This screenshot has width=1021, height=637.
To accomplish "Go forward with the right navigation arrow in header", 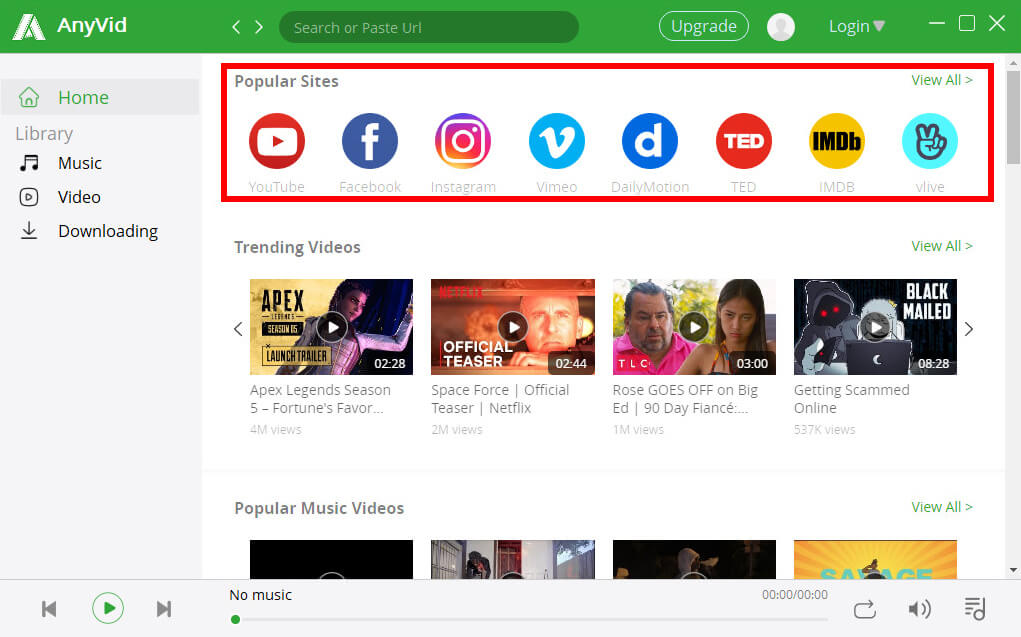I will [259, 27].
